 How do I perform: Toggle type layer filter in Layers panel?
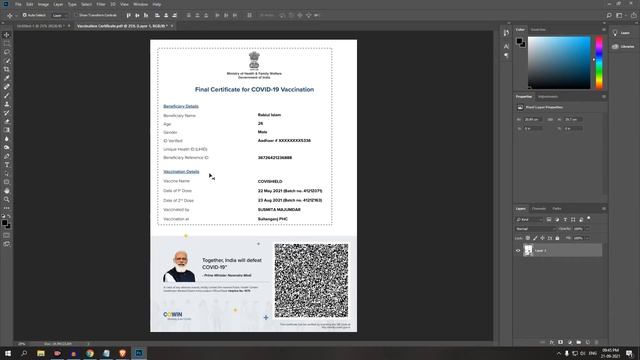click(565, 220)
